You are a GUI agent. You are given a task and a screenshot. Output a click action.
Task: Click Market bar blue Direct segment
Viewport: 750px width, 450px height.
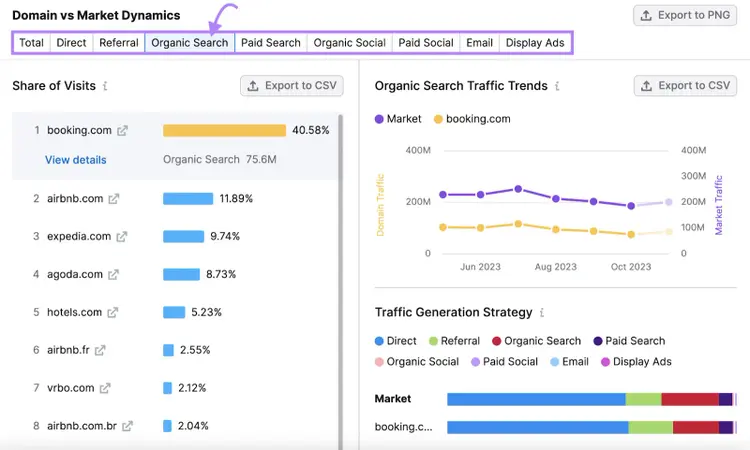coord(536,399)
